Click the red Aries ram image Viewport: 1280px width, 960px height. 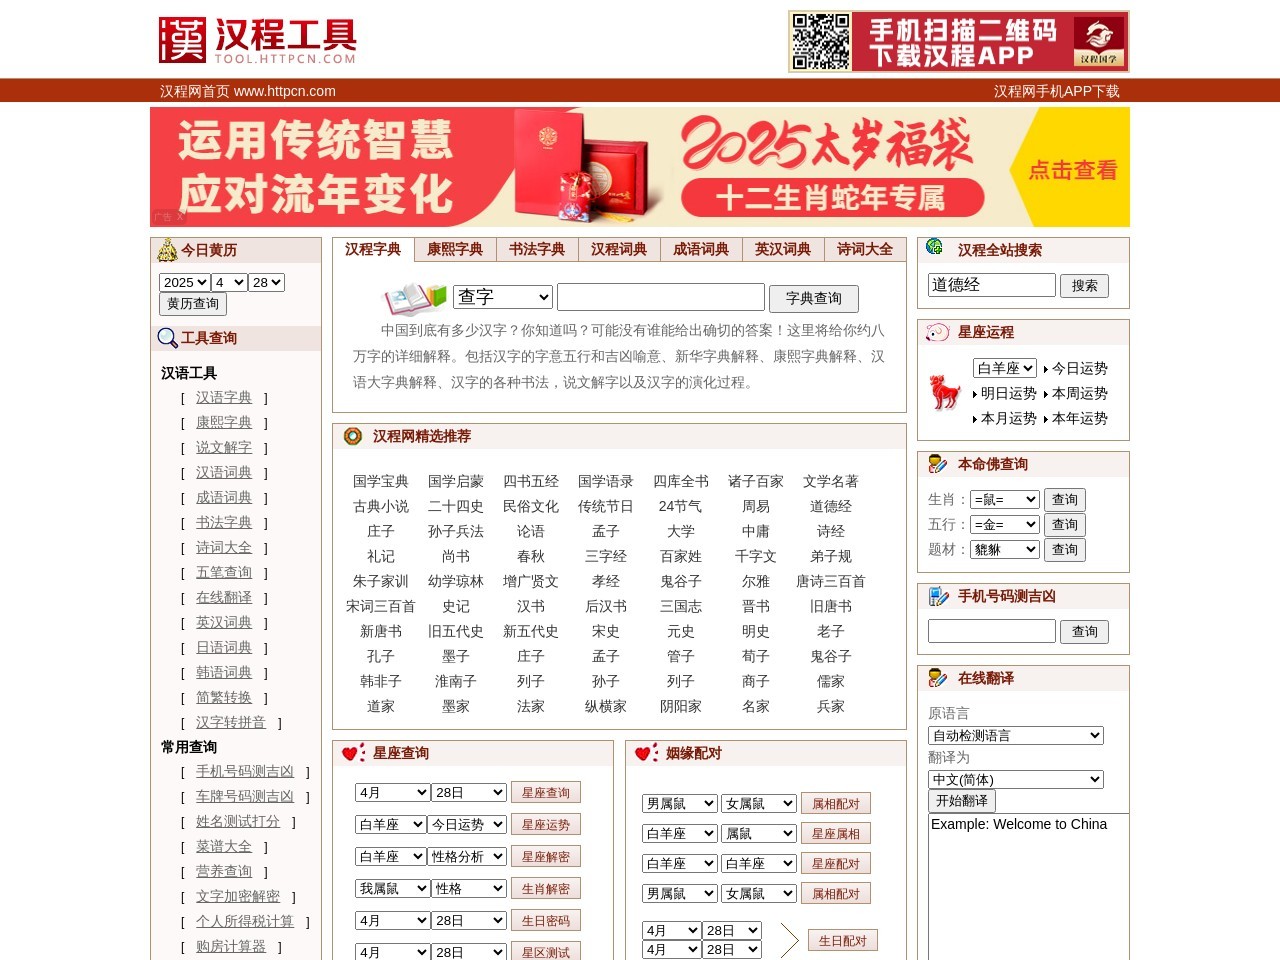coord(944,392)
